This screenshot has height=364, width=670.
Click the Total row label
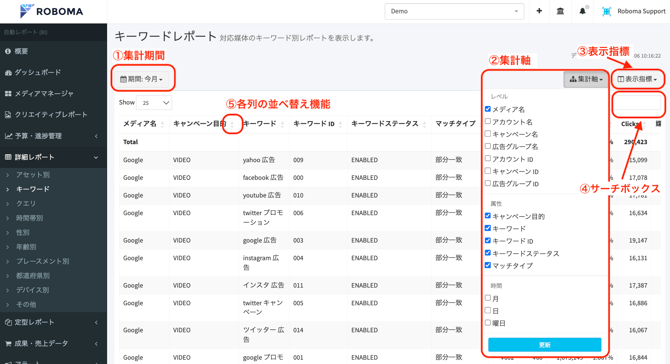(131, 142)
